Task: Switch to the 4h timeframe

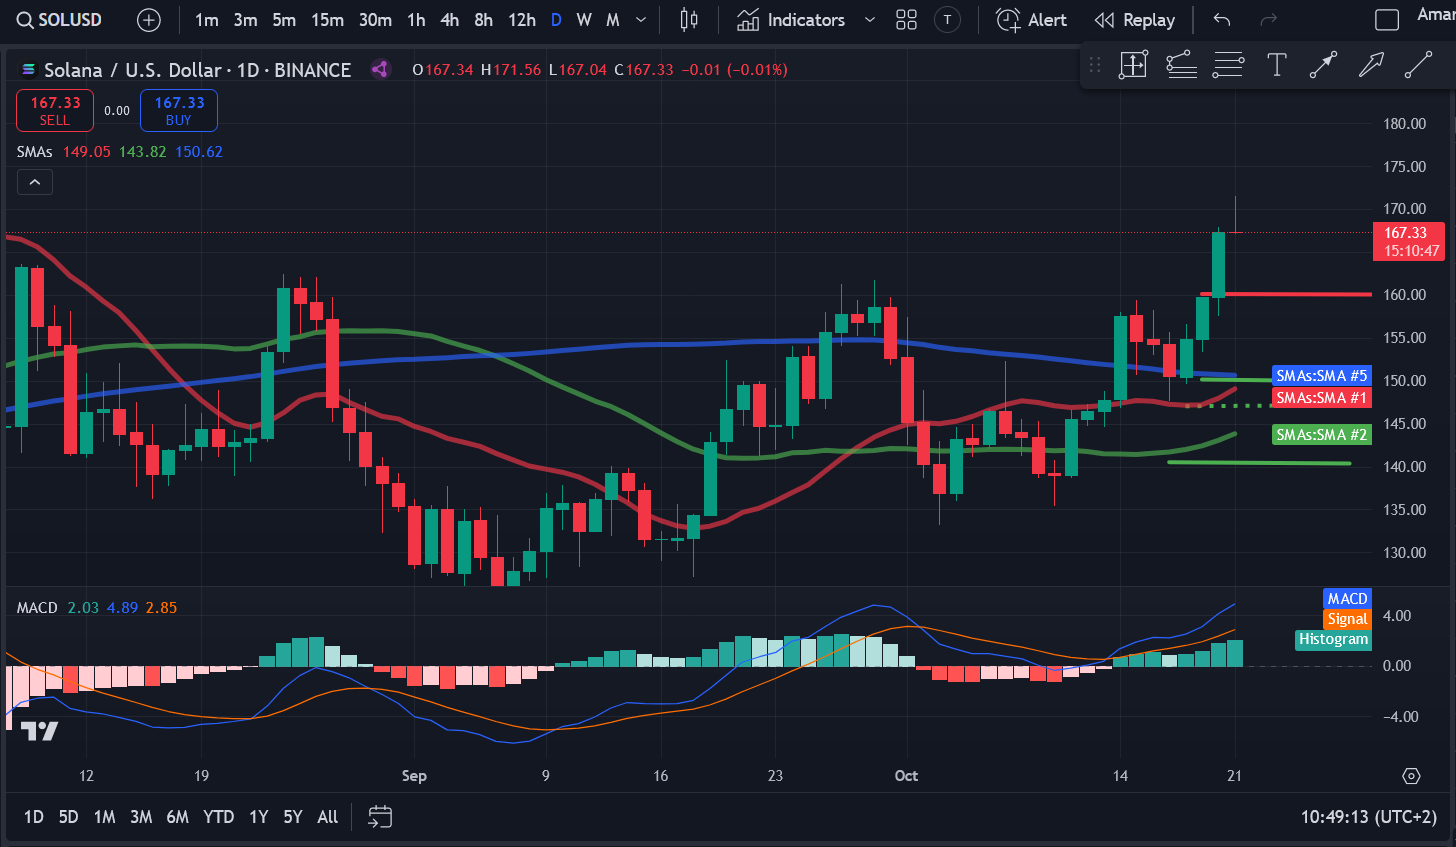Action: click(450, 20)
